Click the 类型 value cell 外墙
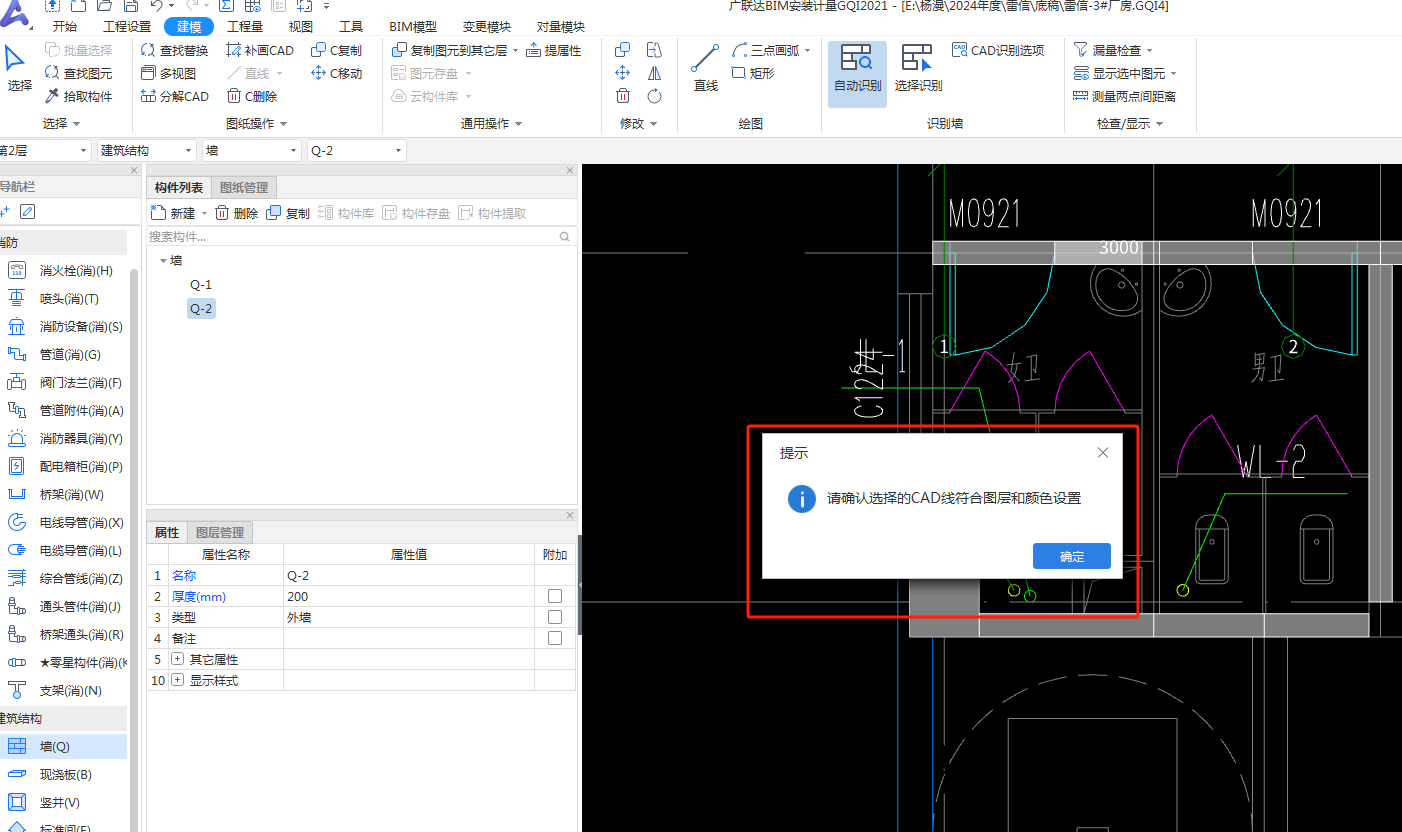Screen dimensions: 1402x832 [x=408, y=617]
